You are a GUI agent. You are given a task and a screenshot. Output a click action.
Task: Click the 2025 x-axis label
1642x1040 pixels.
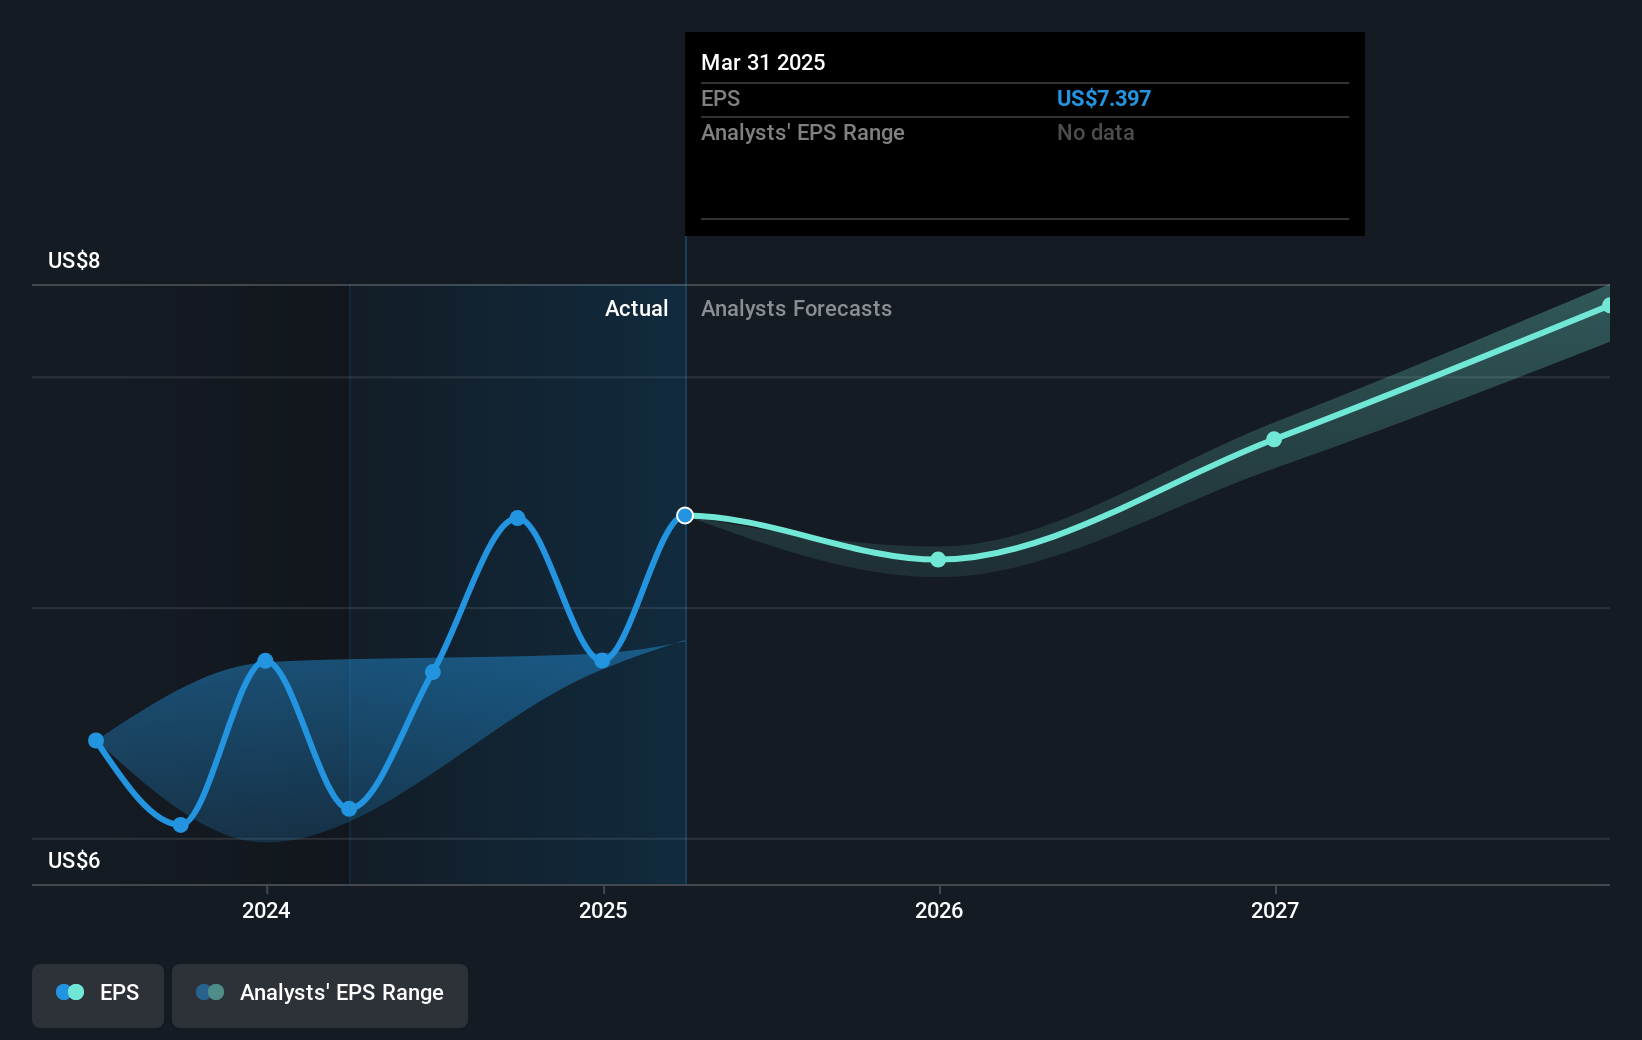pos(603,910)
